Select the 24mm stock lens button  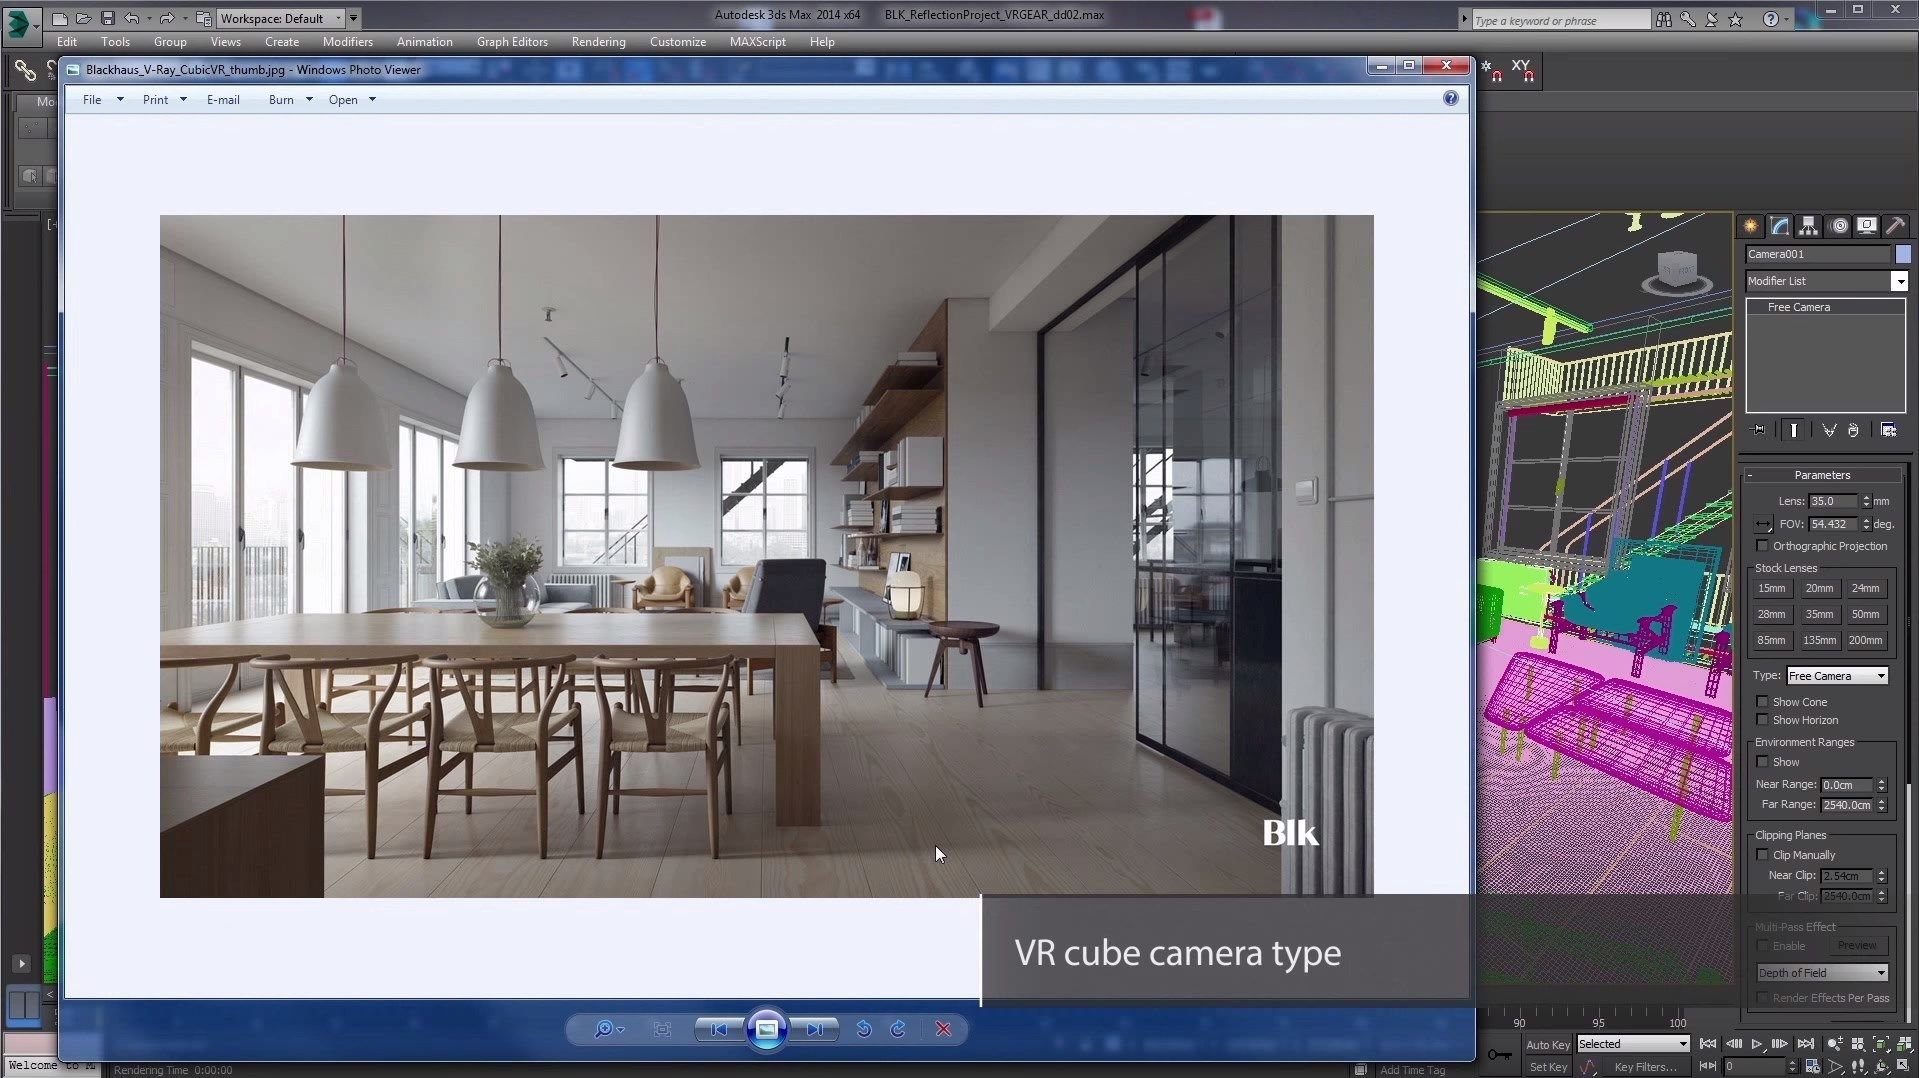tap(1864, 589)
